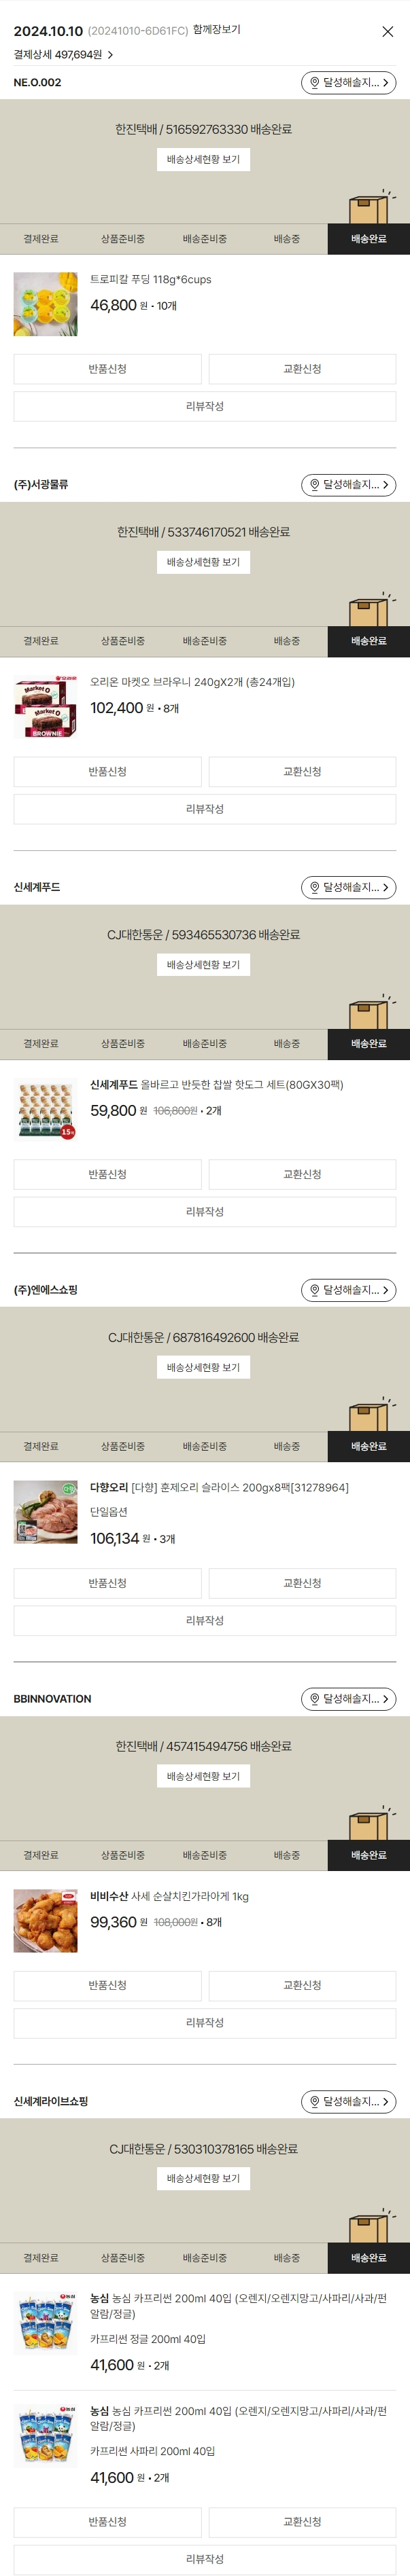This screenshot has width=410, height=2576.
Task: Request an exchange for 오리온 마켓오 브라우니
Action: (x=302, y=772)
